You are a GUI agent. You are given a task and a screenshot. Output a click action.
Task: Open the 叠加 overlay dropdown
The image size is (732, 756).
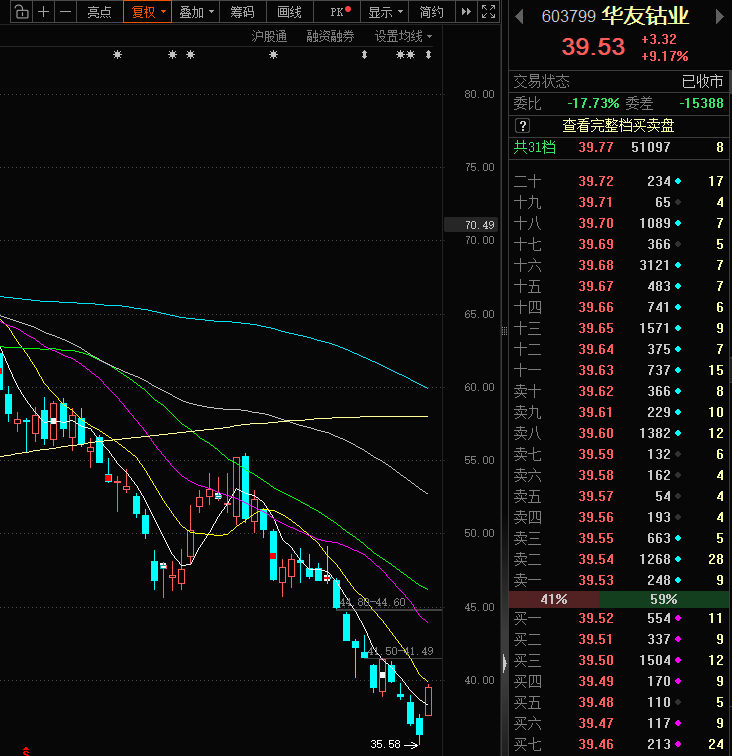click(x=196, y=12)
